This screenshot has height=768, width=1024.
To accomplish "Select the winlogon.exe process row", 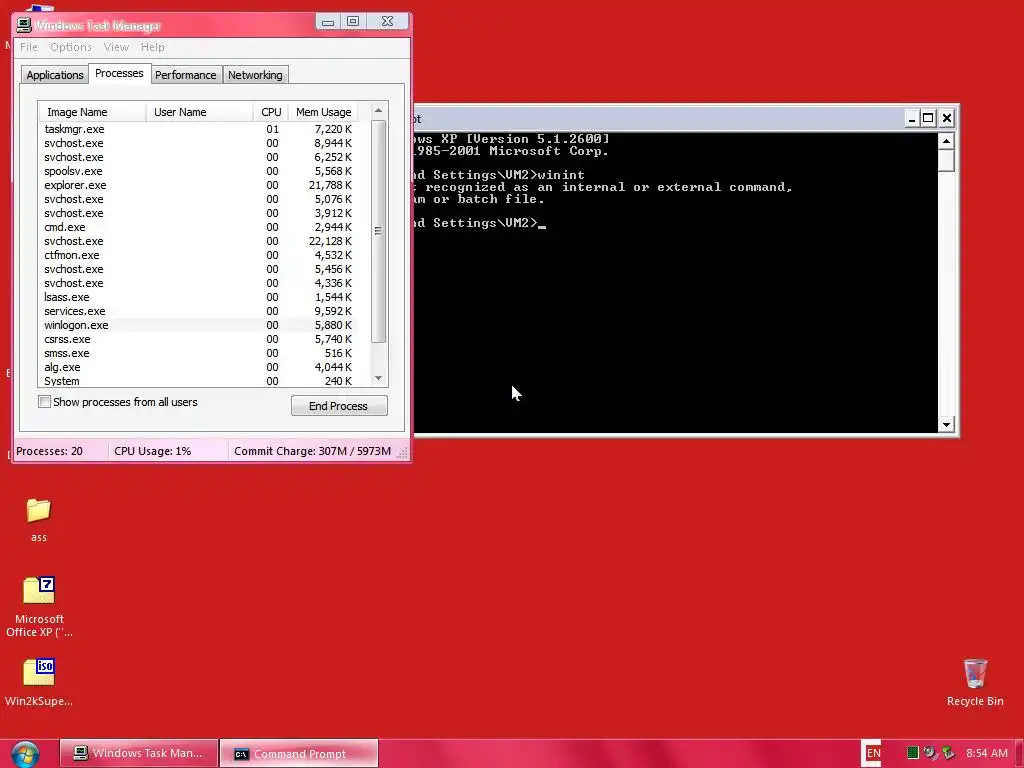I will pyautogui.click(x=198, y=325).
